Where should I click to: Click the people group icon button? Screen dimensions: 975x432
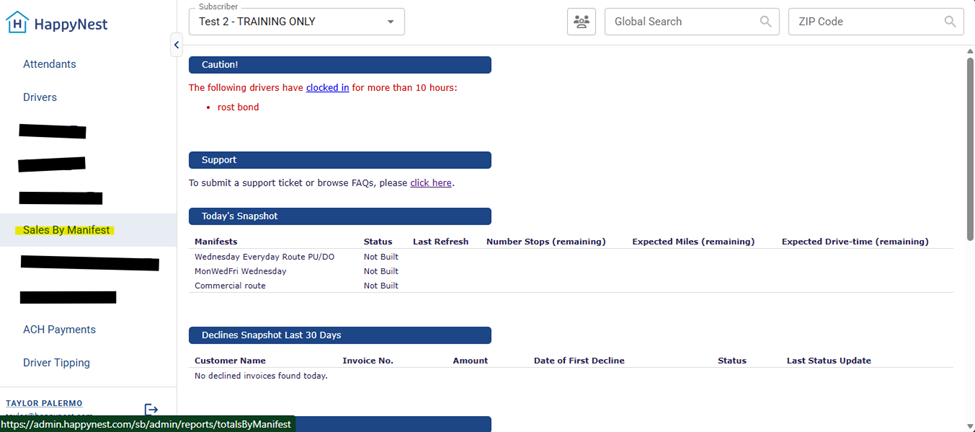point(580,21)
